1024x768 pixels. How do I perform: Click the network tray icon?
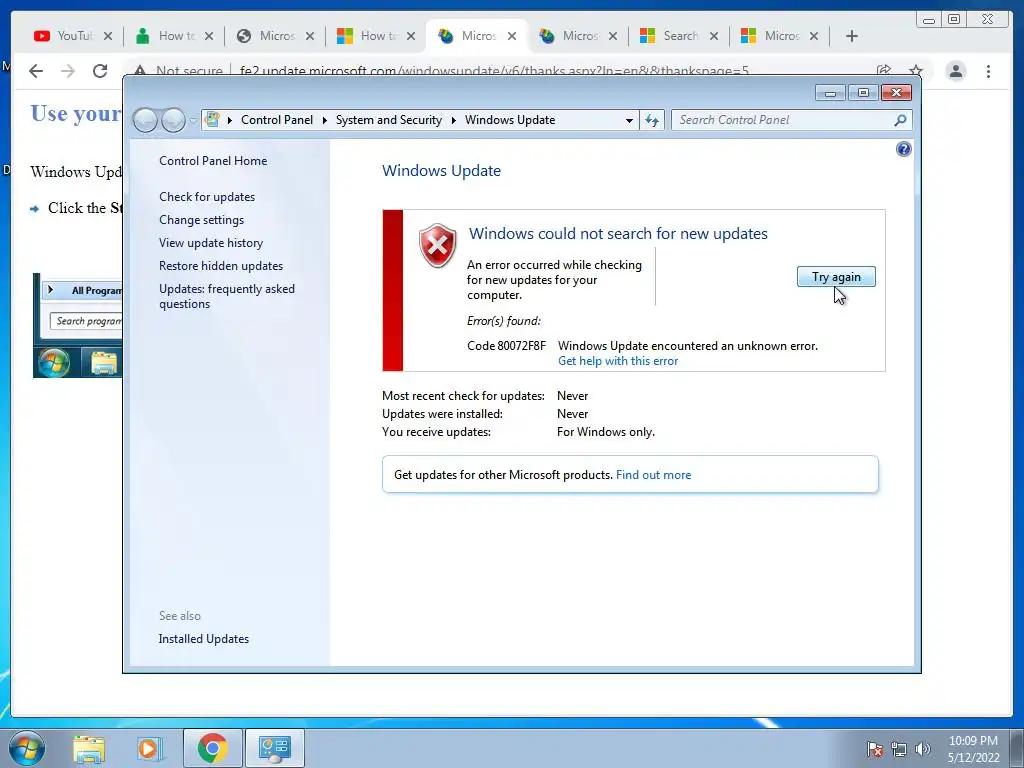899,749
